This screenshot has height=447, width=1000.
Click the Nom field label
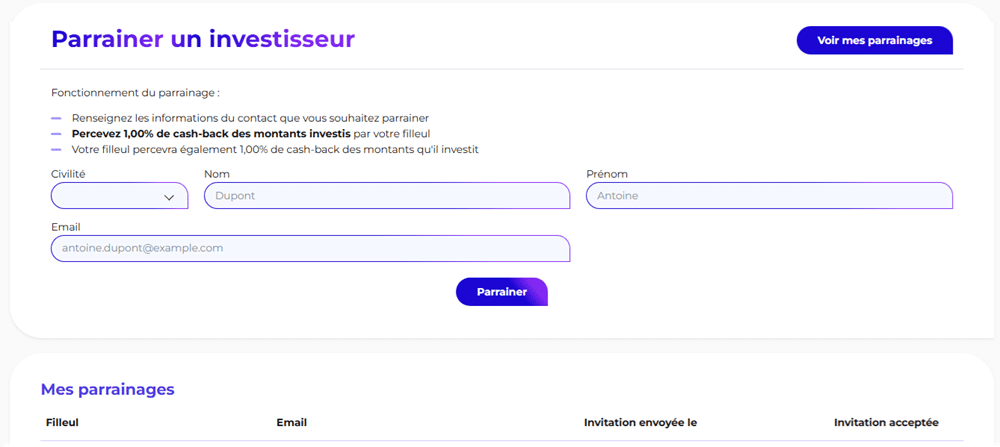217,174
